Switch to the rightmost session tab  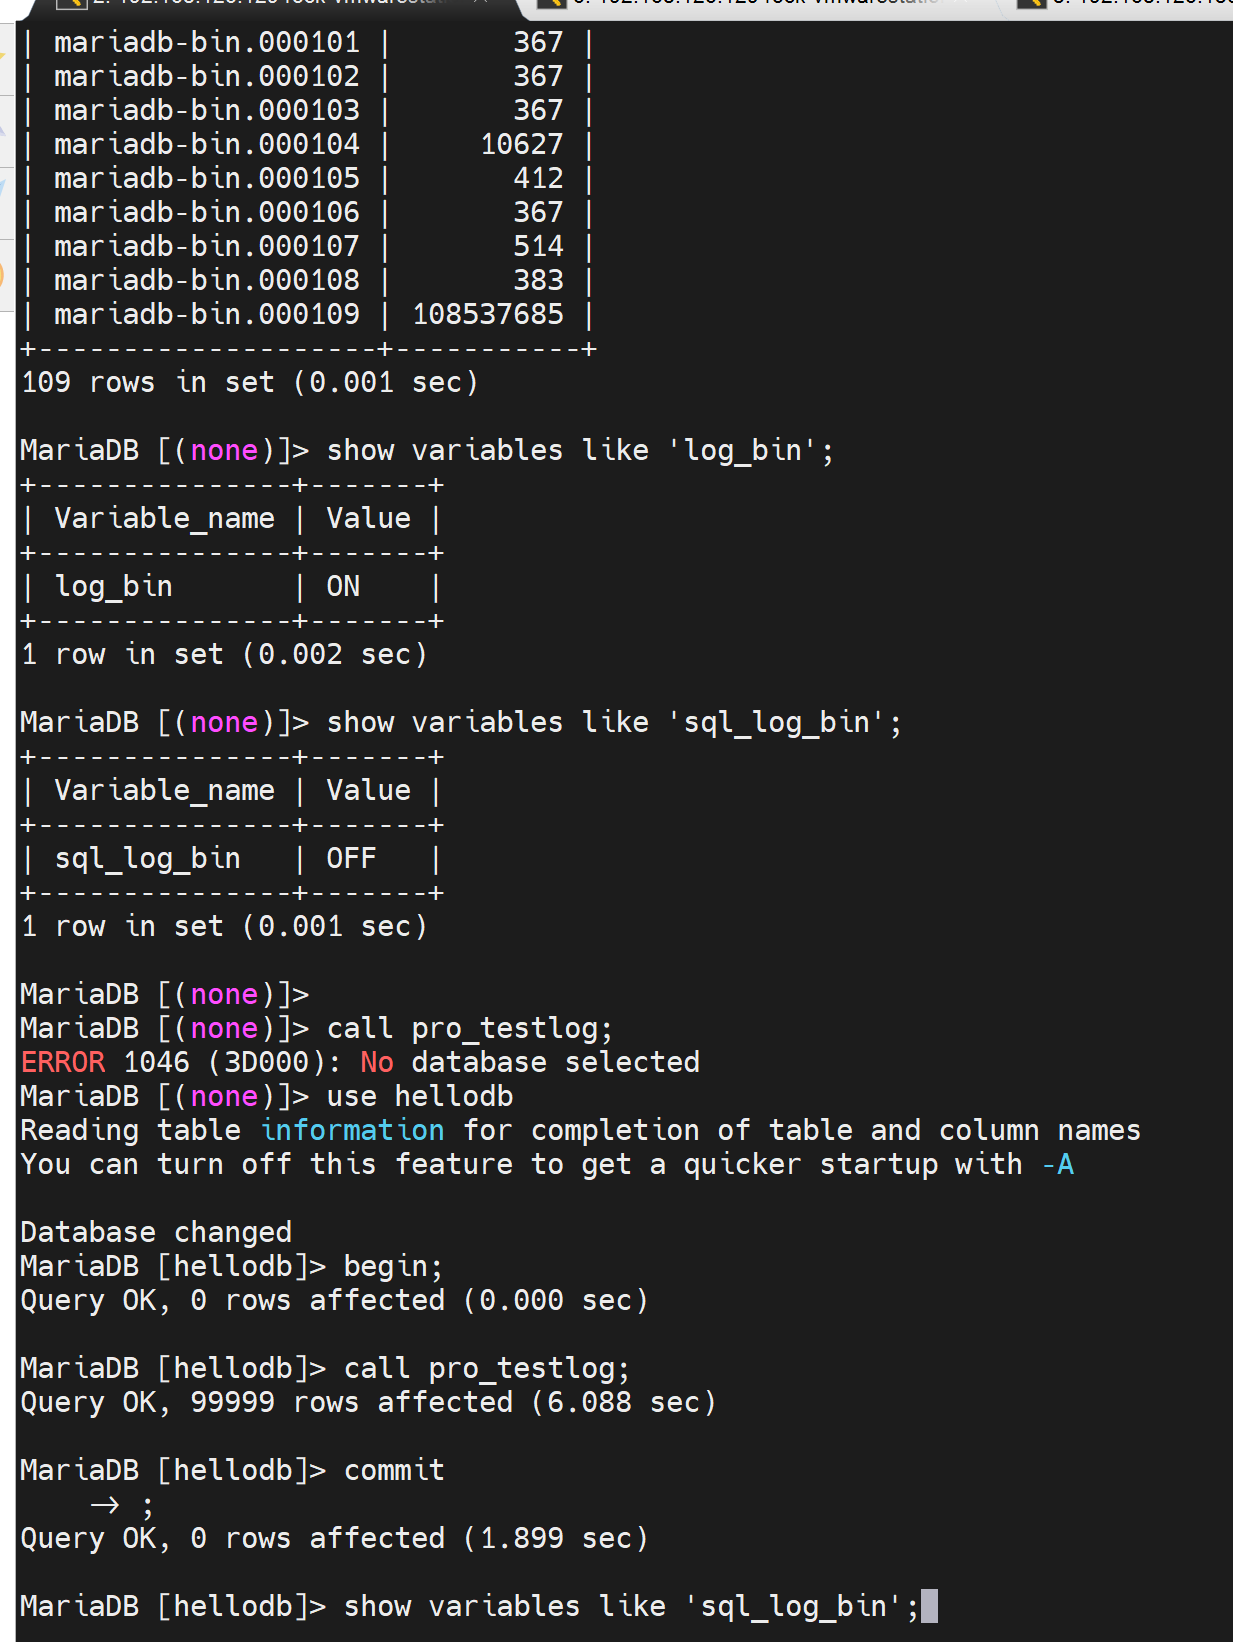coord(1140,3)
